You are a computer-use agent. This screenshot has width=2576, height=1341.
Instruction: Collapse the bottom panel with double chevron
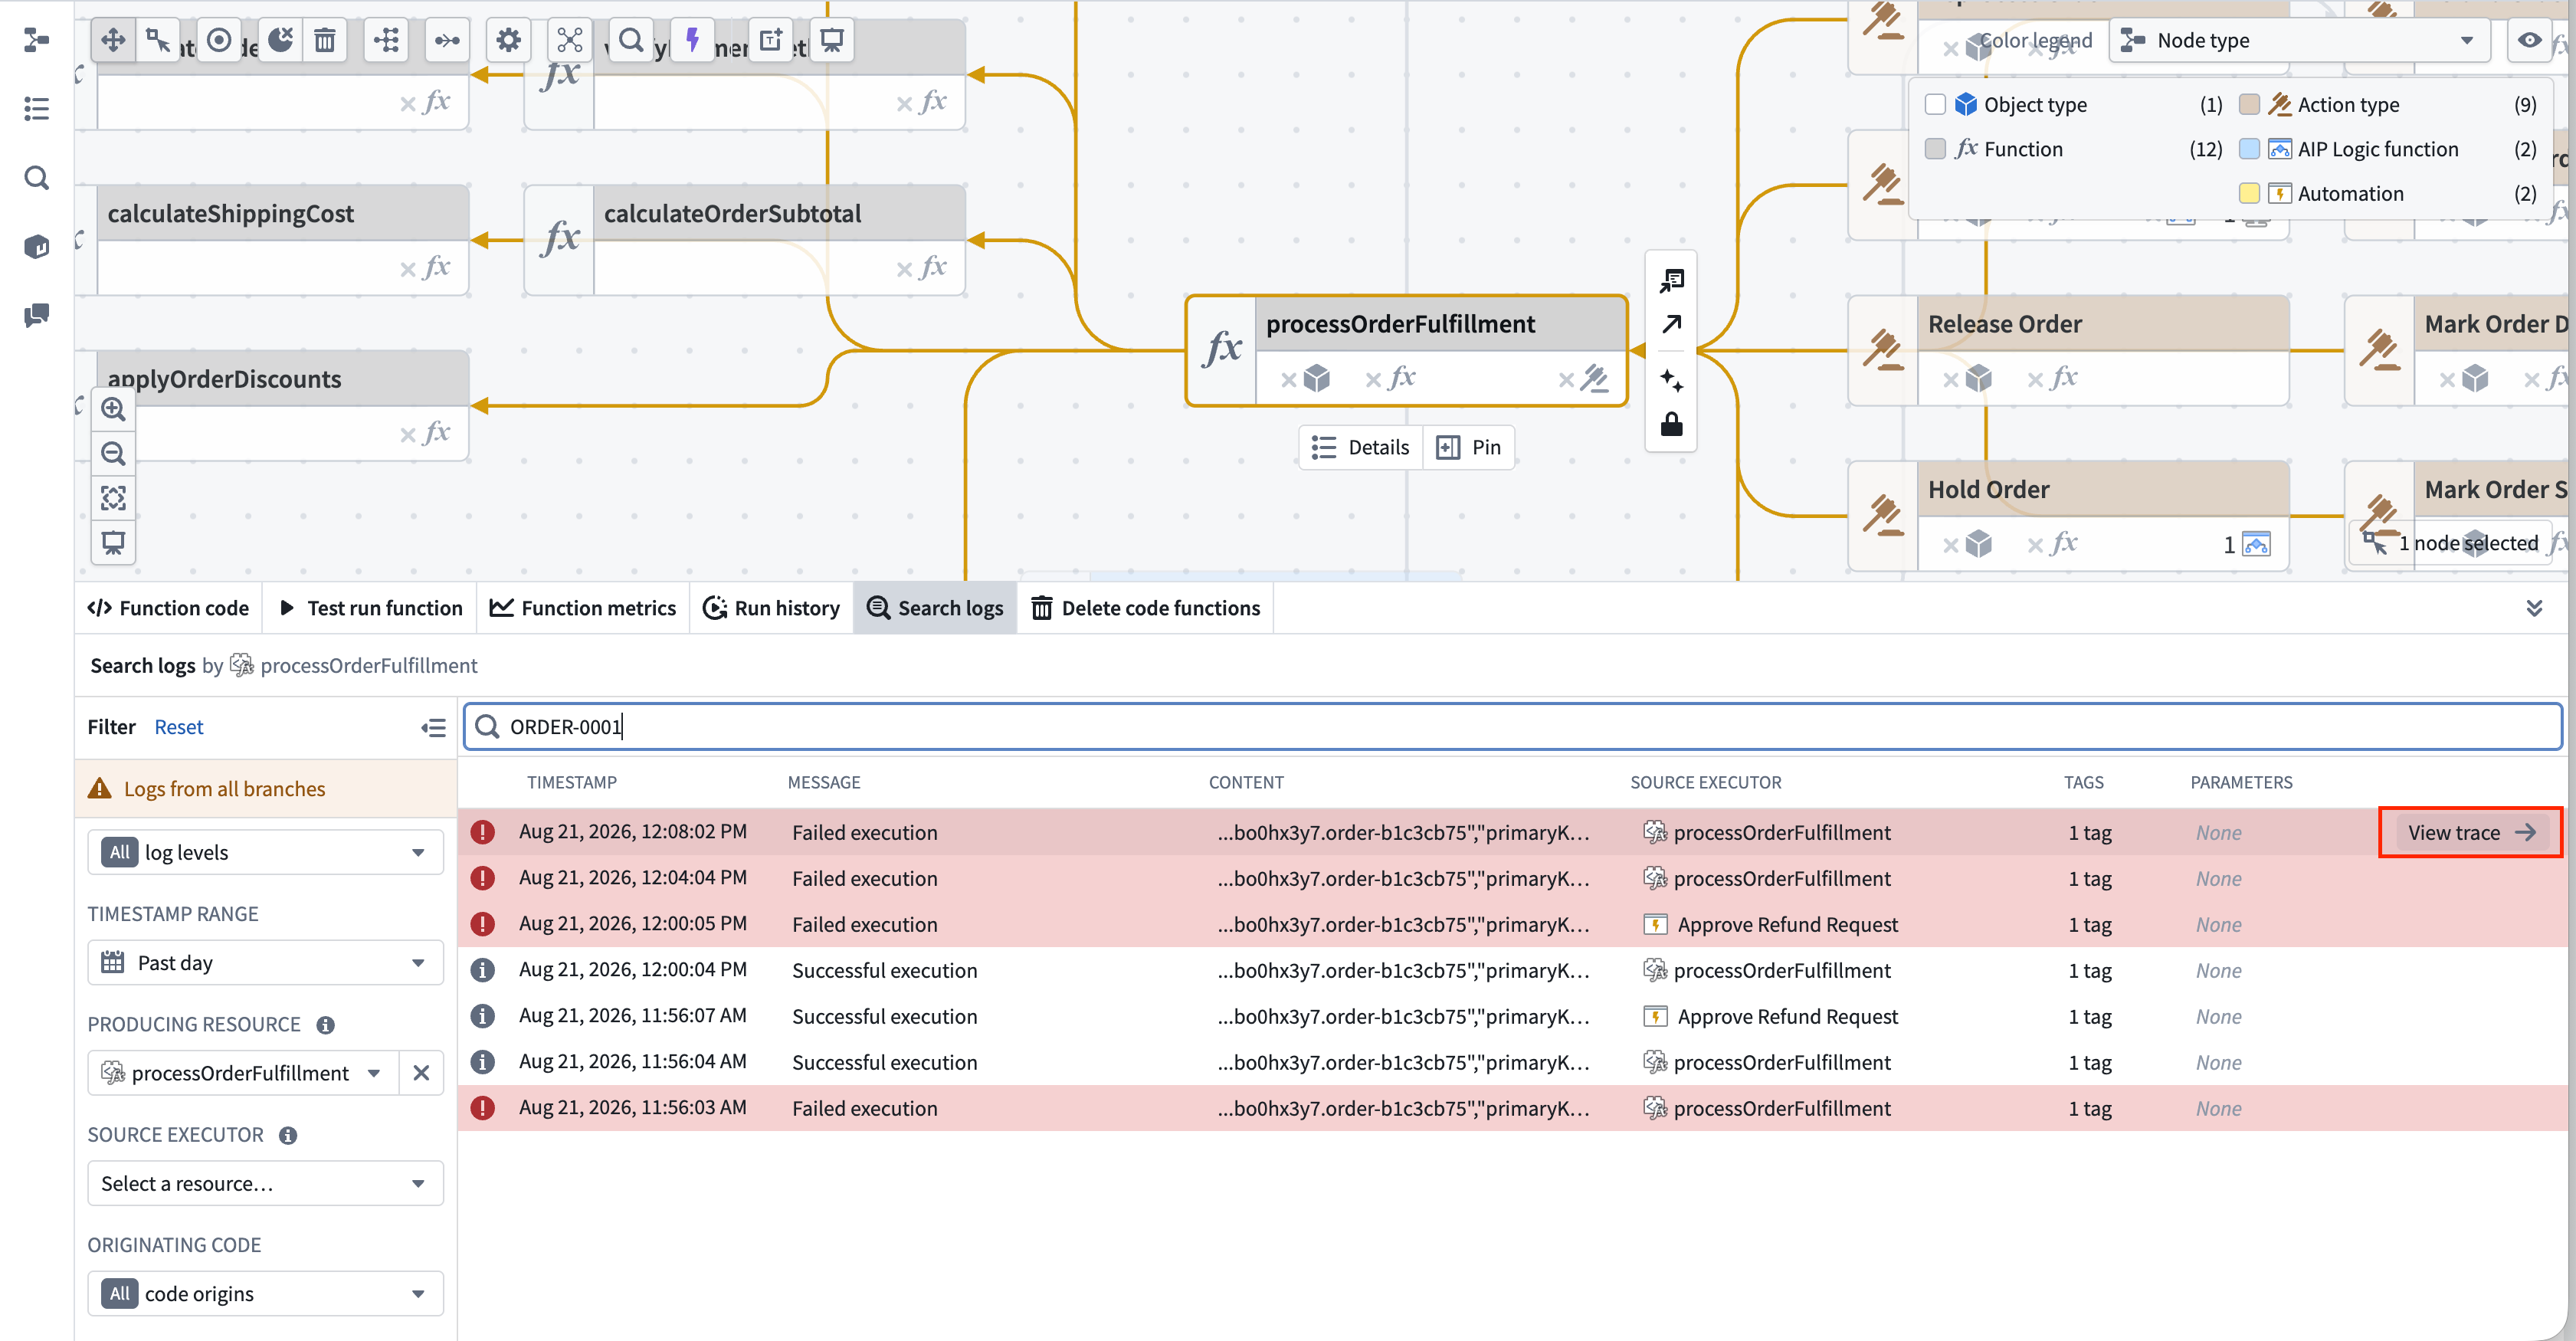[x=2534, y=608]
